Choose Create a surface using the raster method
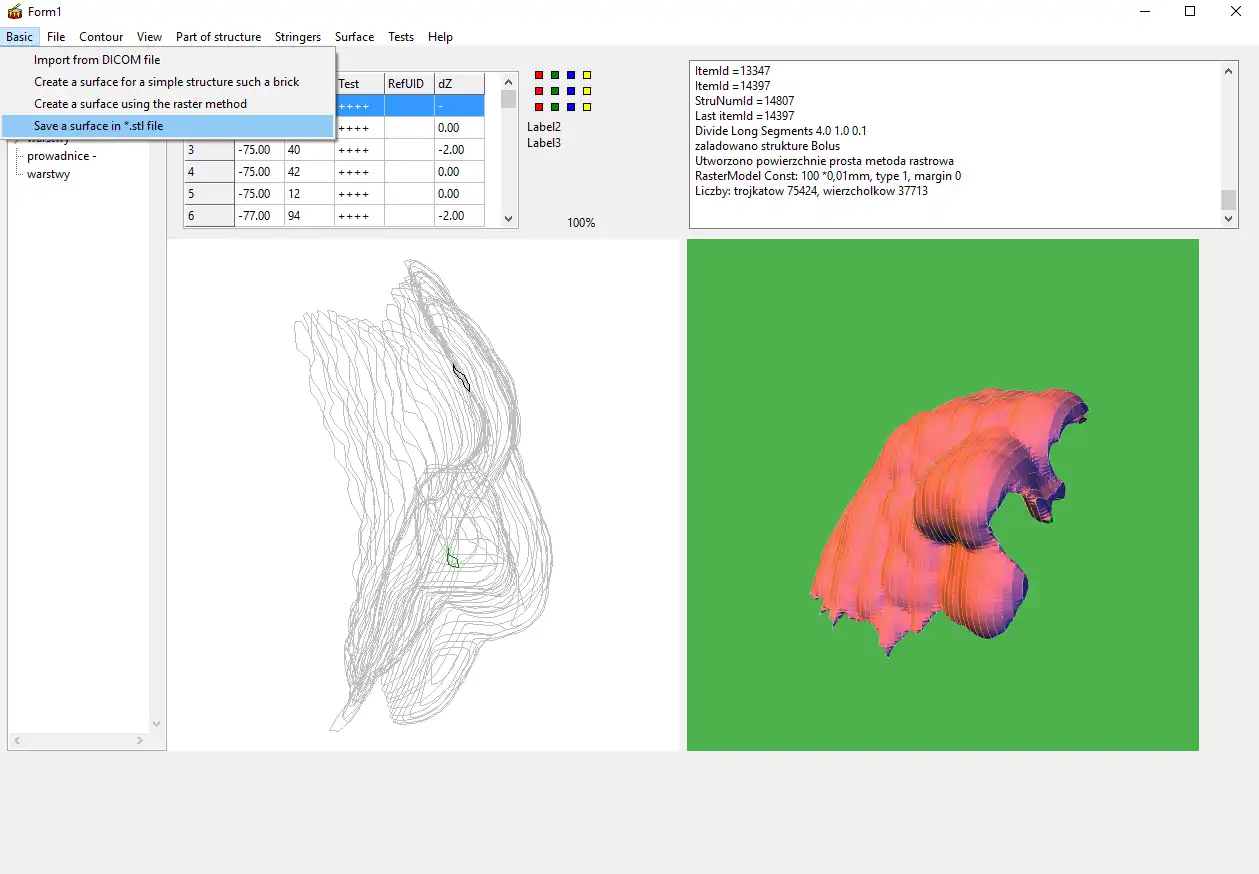This screenshot has height=874, width=1259. click(x=140, y=104)
